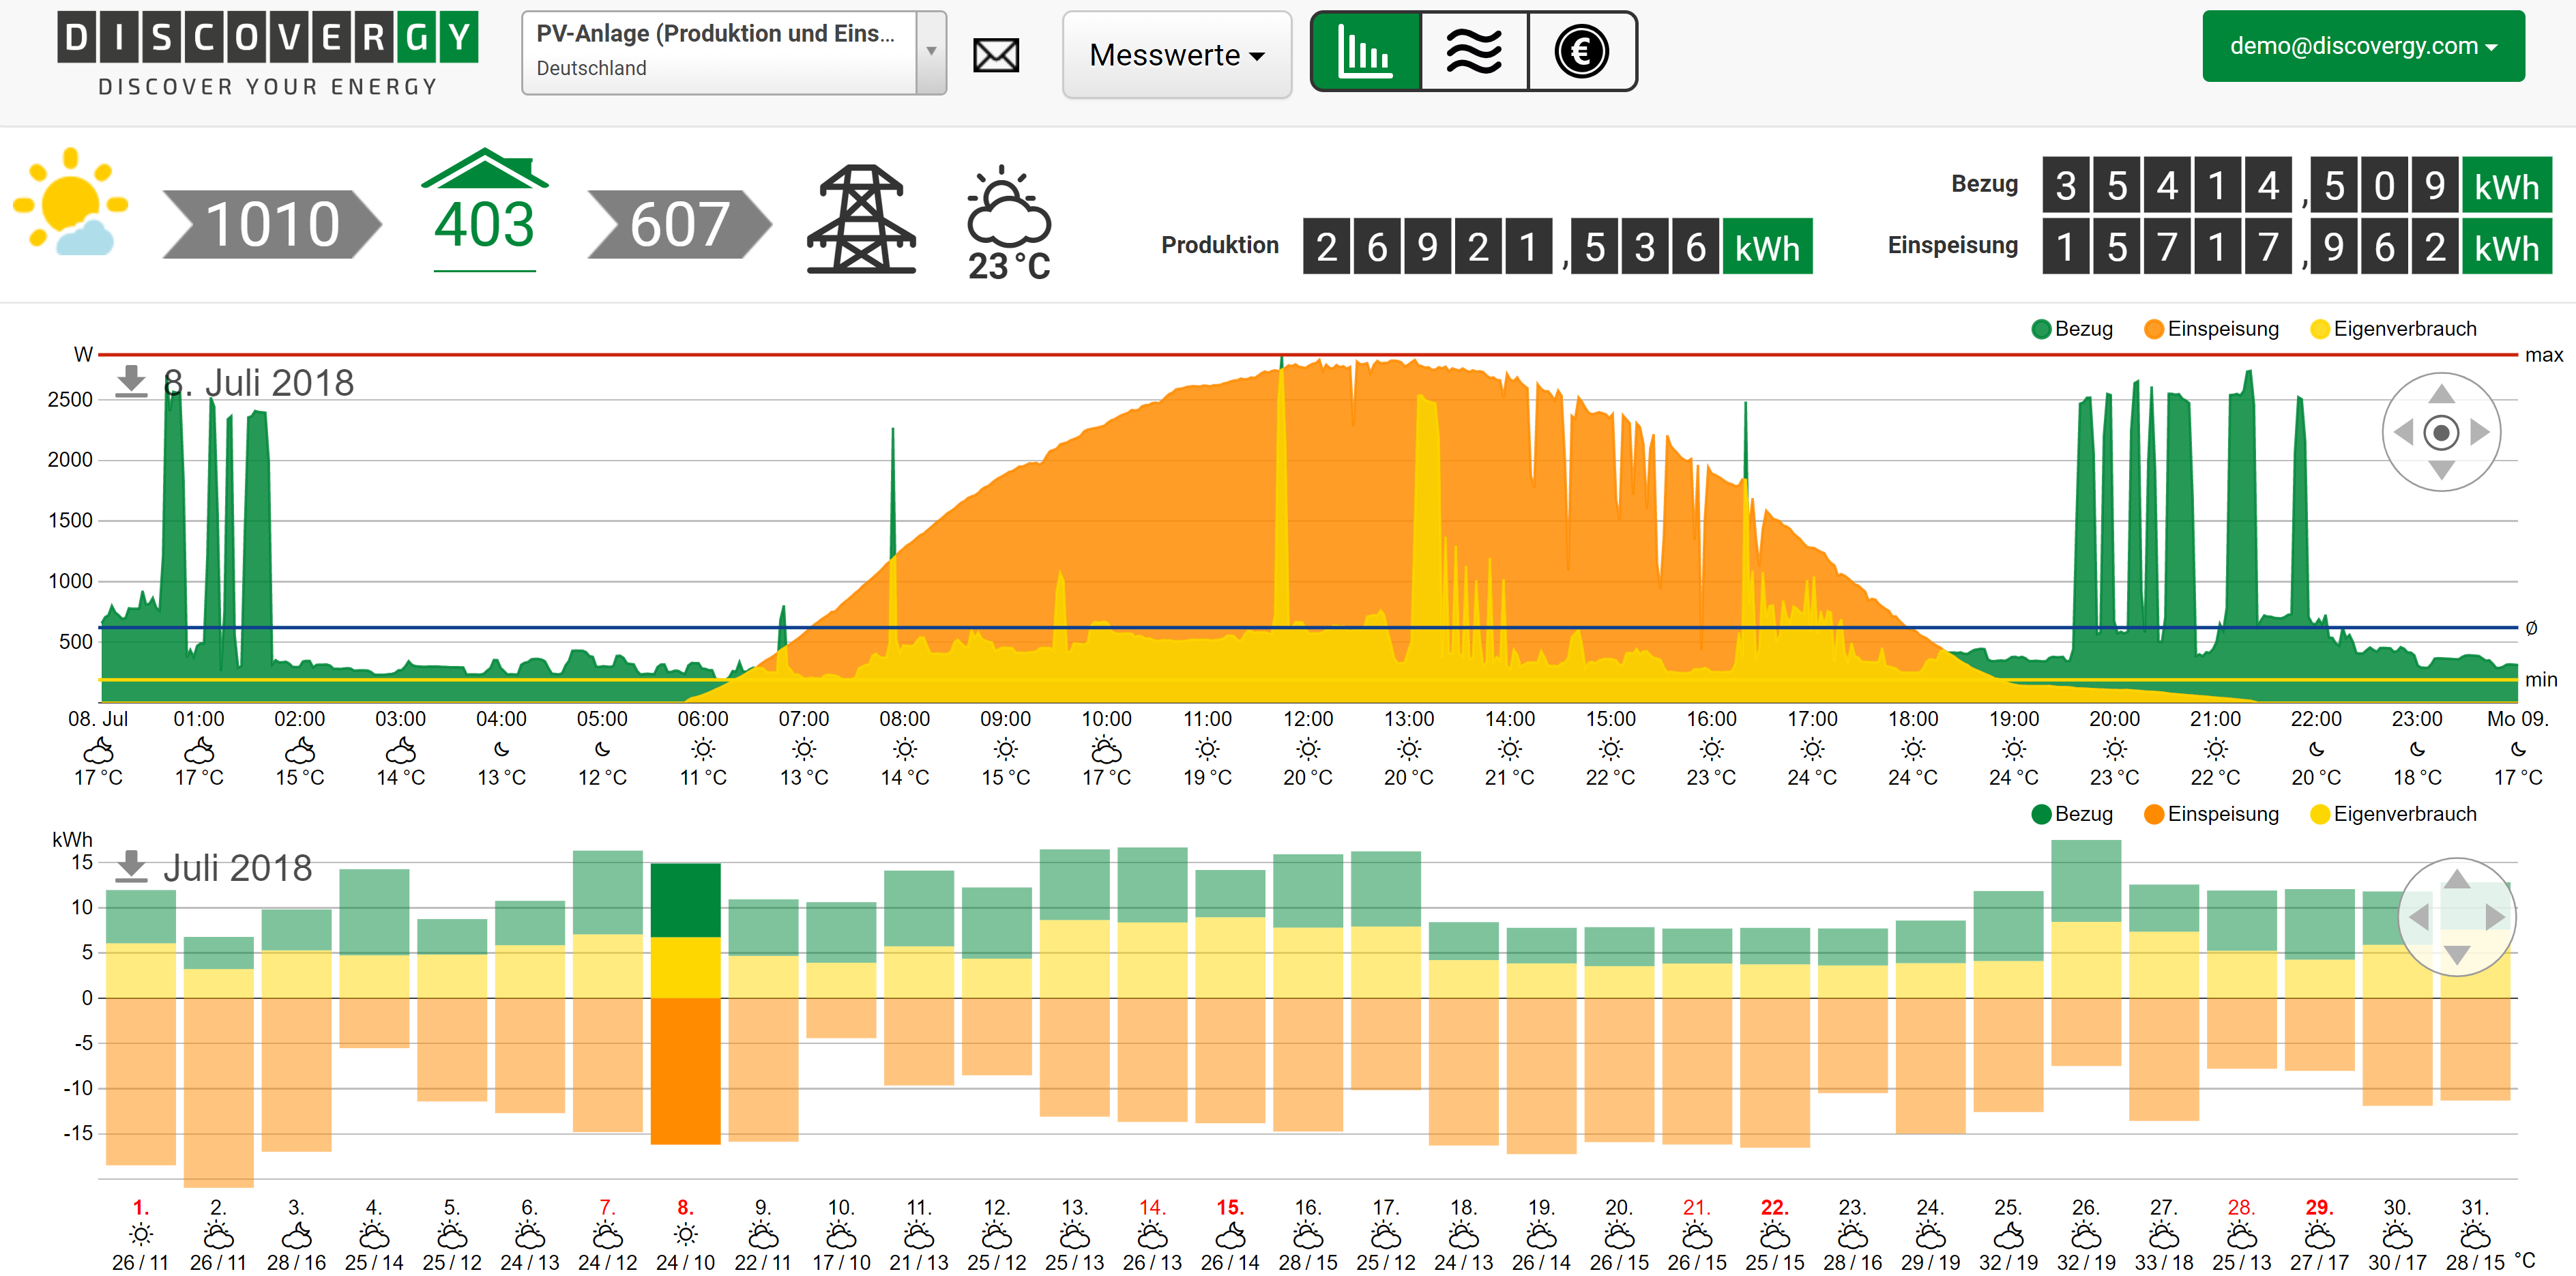Click the day label 29. under month chart

[2319, 1207]
